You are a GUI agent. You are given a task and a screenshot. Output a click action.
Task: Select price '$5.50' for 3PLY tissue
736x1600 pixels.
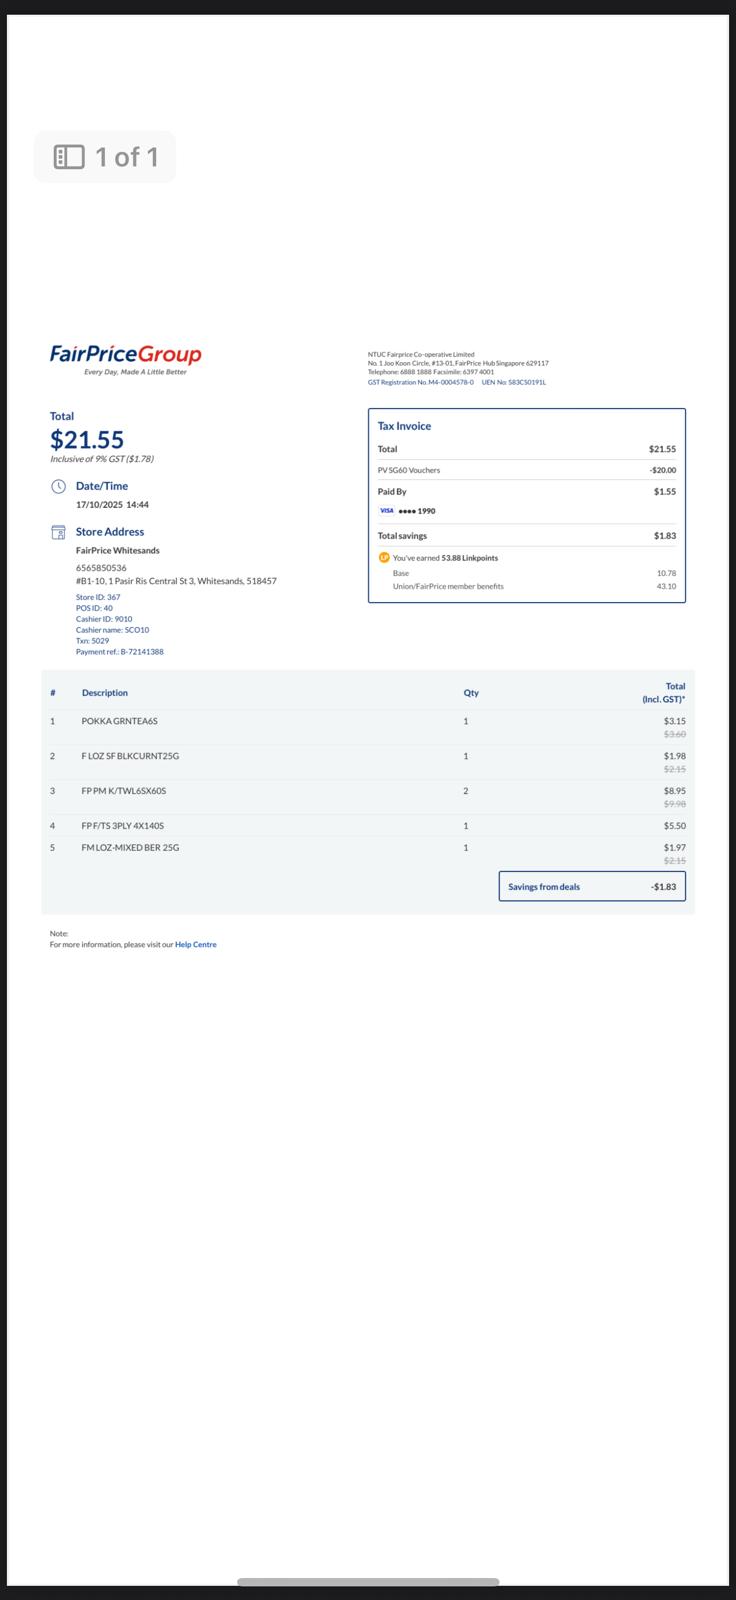coord(675,826)
